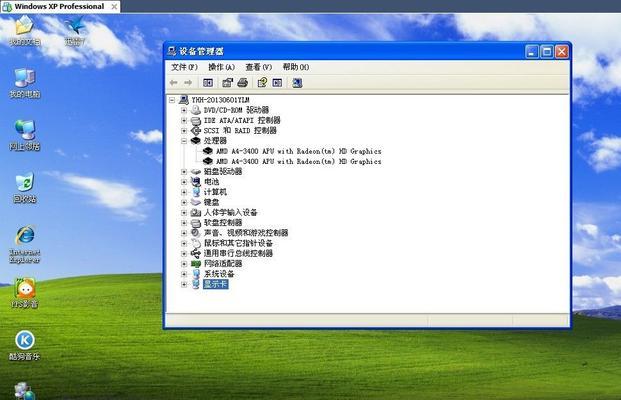Expand the 计算机 node
Viewport: 621px width, 400px height.
(x=184, y=192)
